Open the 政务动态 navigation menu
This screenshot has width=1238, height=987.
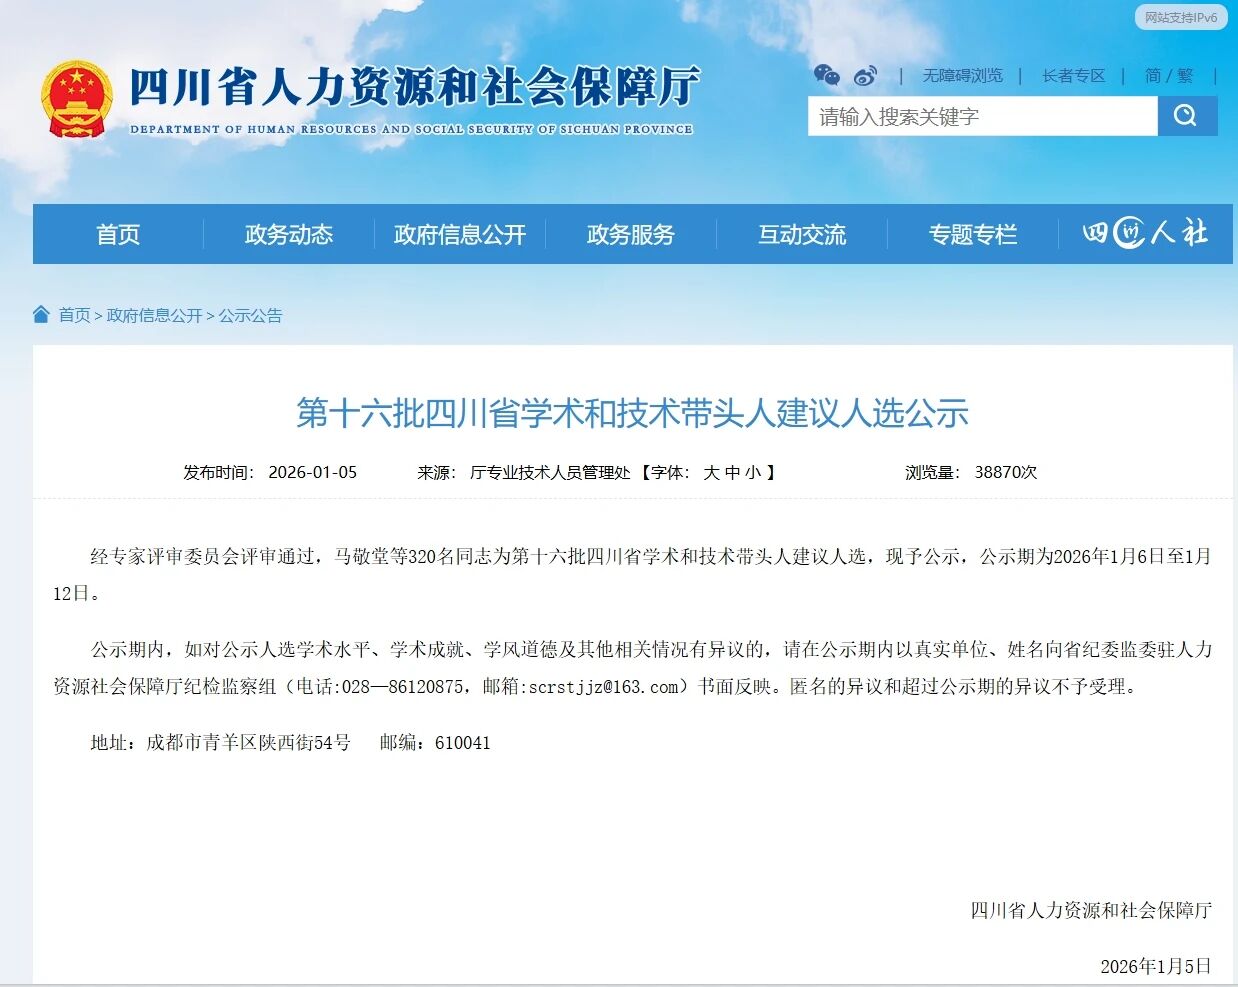click(x=289, y=234)
